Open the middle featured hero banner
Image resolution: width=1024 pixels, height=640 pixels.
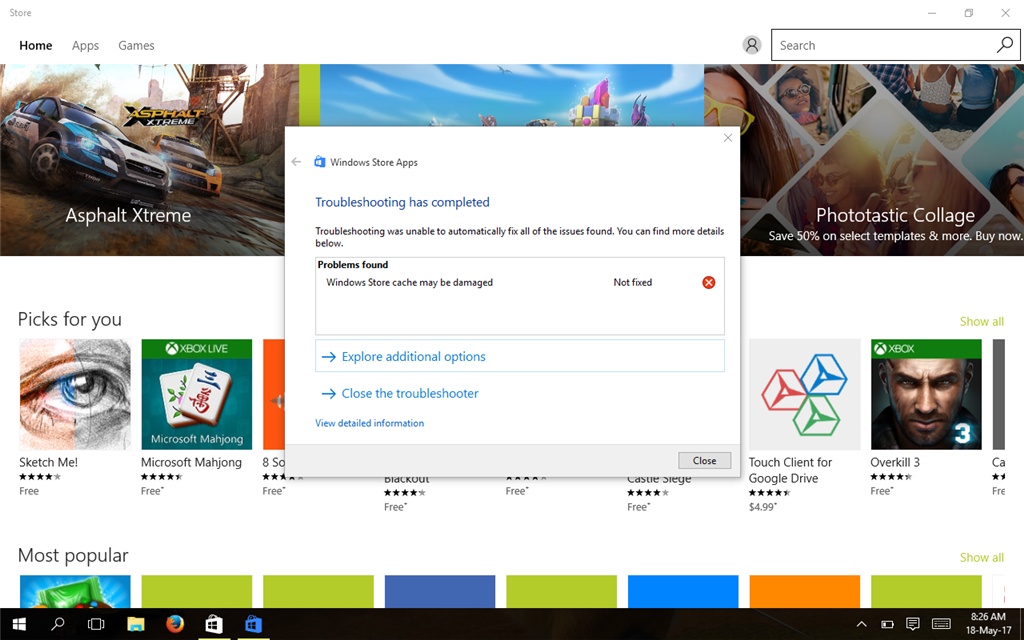[512, 95]
